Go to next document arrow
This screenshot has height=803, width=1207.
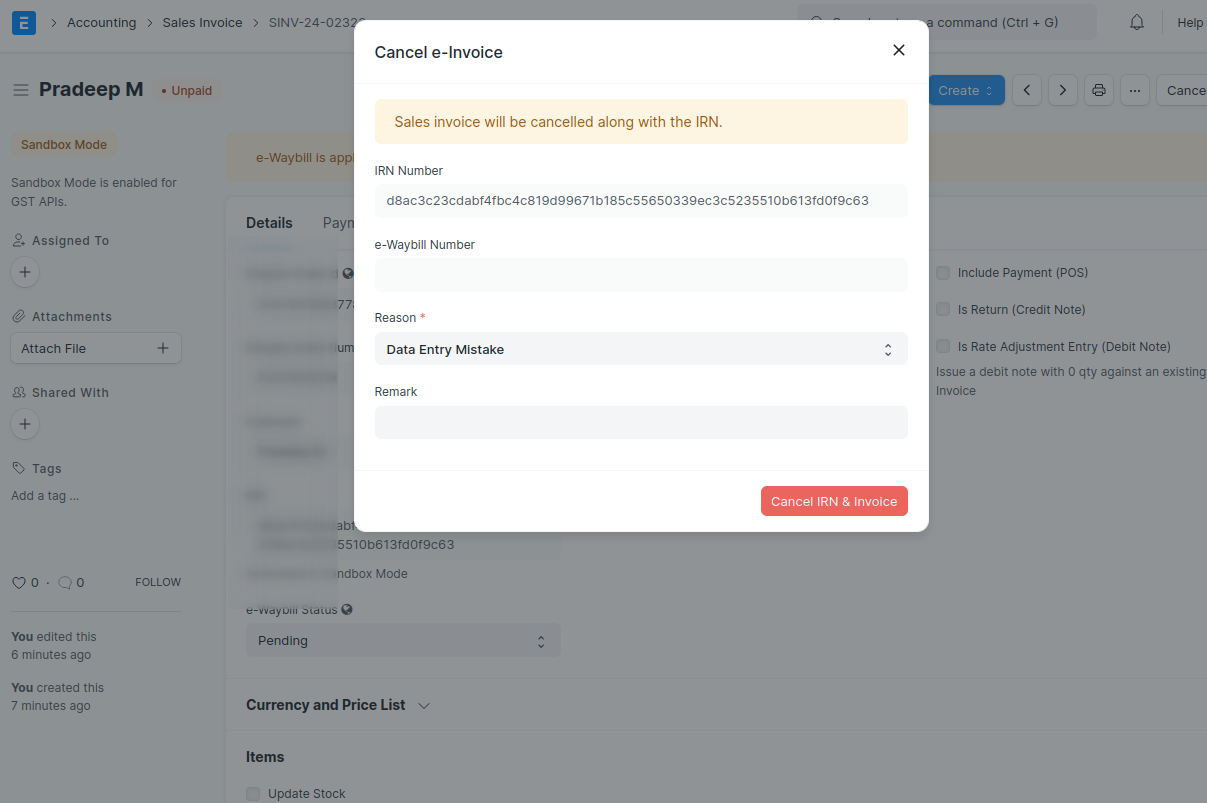pos(1063,90)
